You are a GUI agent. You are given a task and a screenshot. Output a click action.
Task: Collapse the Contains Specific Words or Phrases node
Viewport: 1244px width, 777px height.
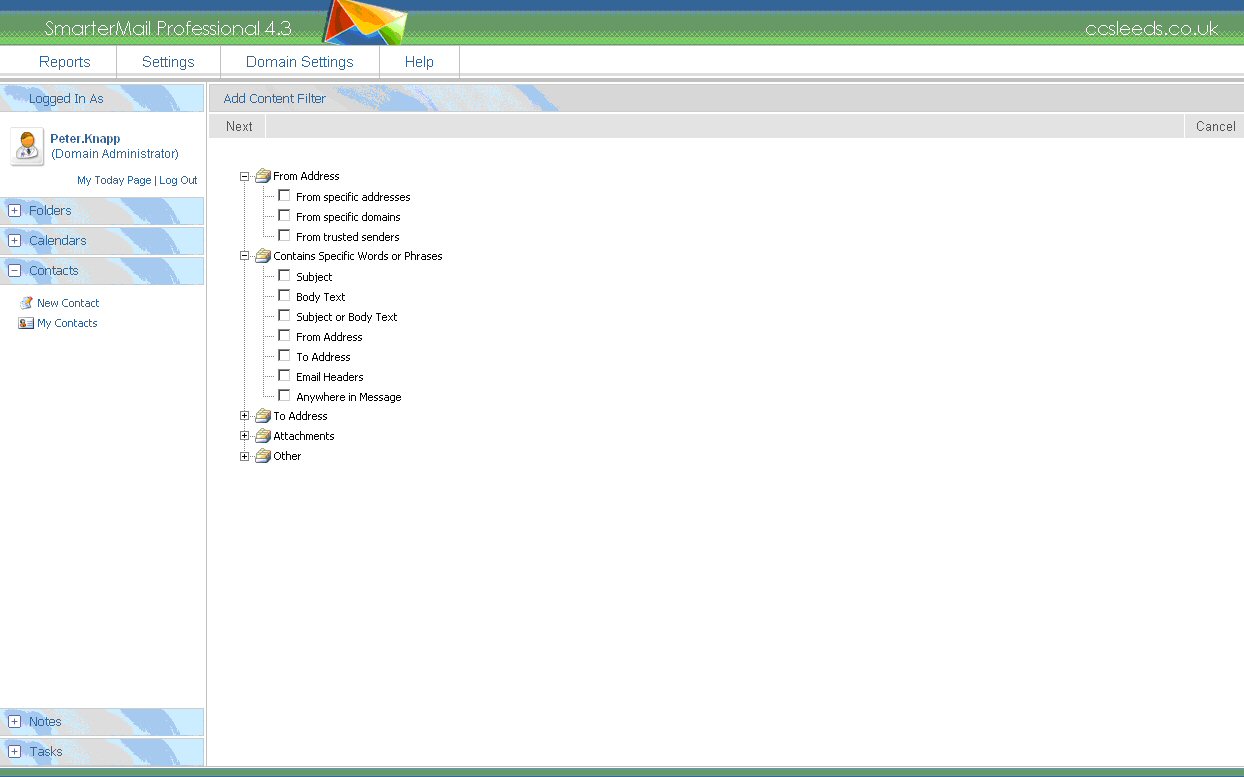244,256
